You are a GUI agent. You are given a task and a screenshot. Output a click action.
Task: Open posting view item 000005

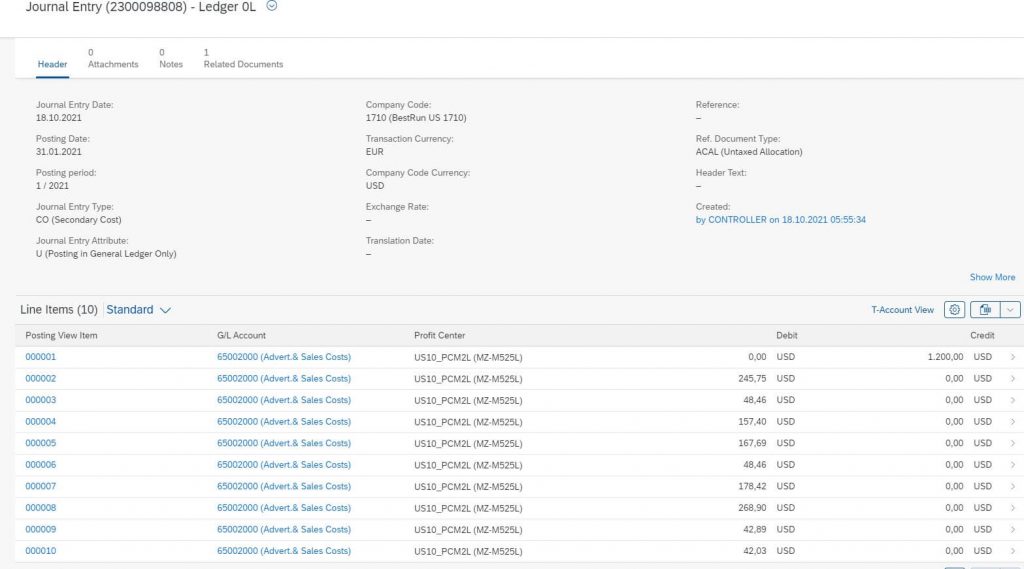pyautogui.click(x=40, y=443)
